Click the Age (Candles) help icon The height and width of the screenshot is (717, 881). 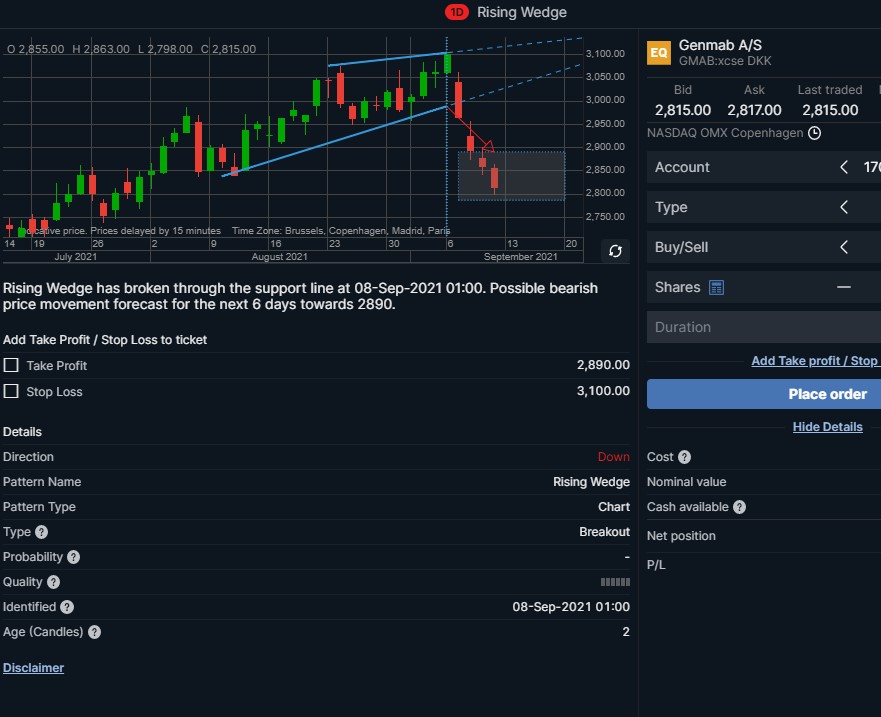94,632
